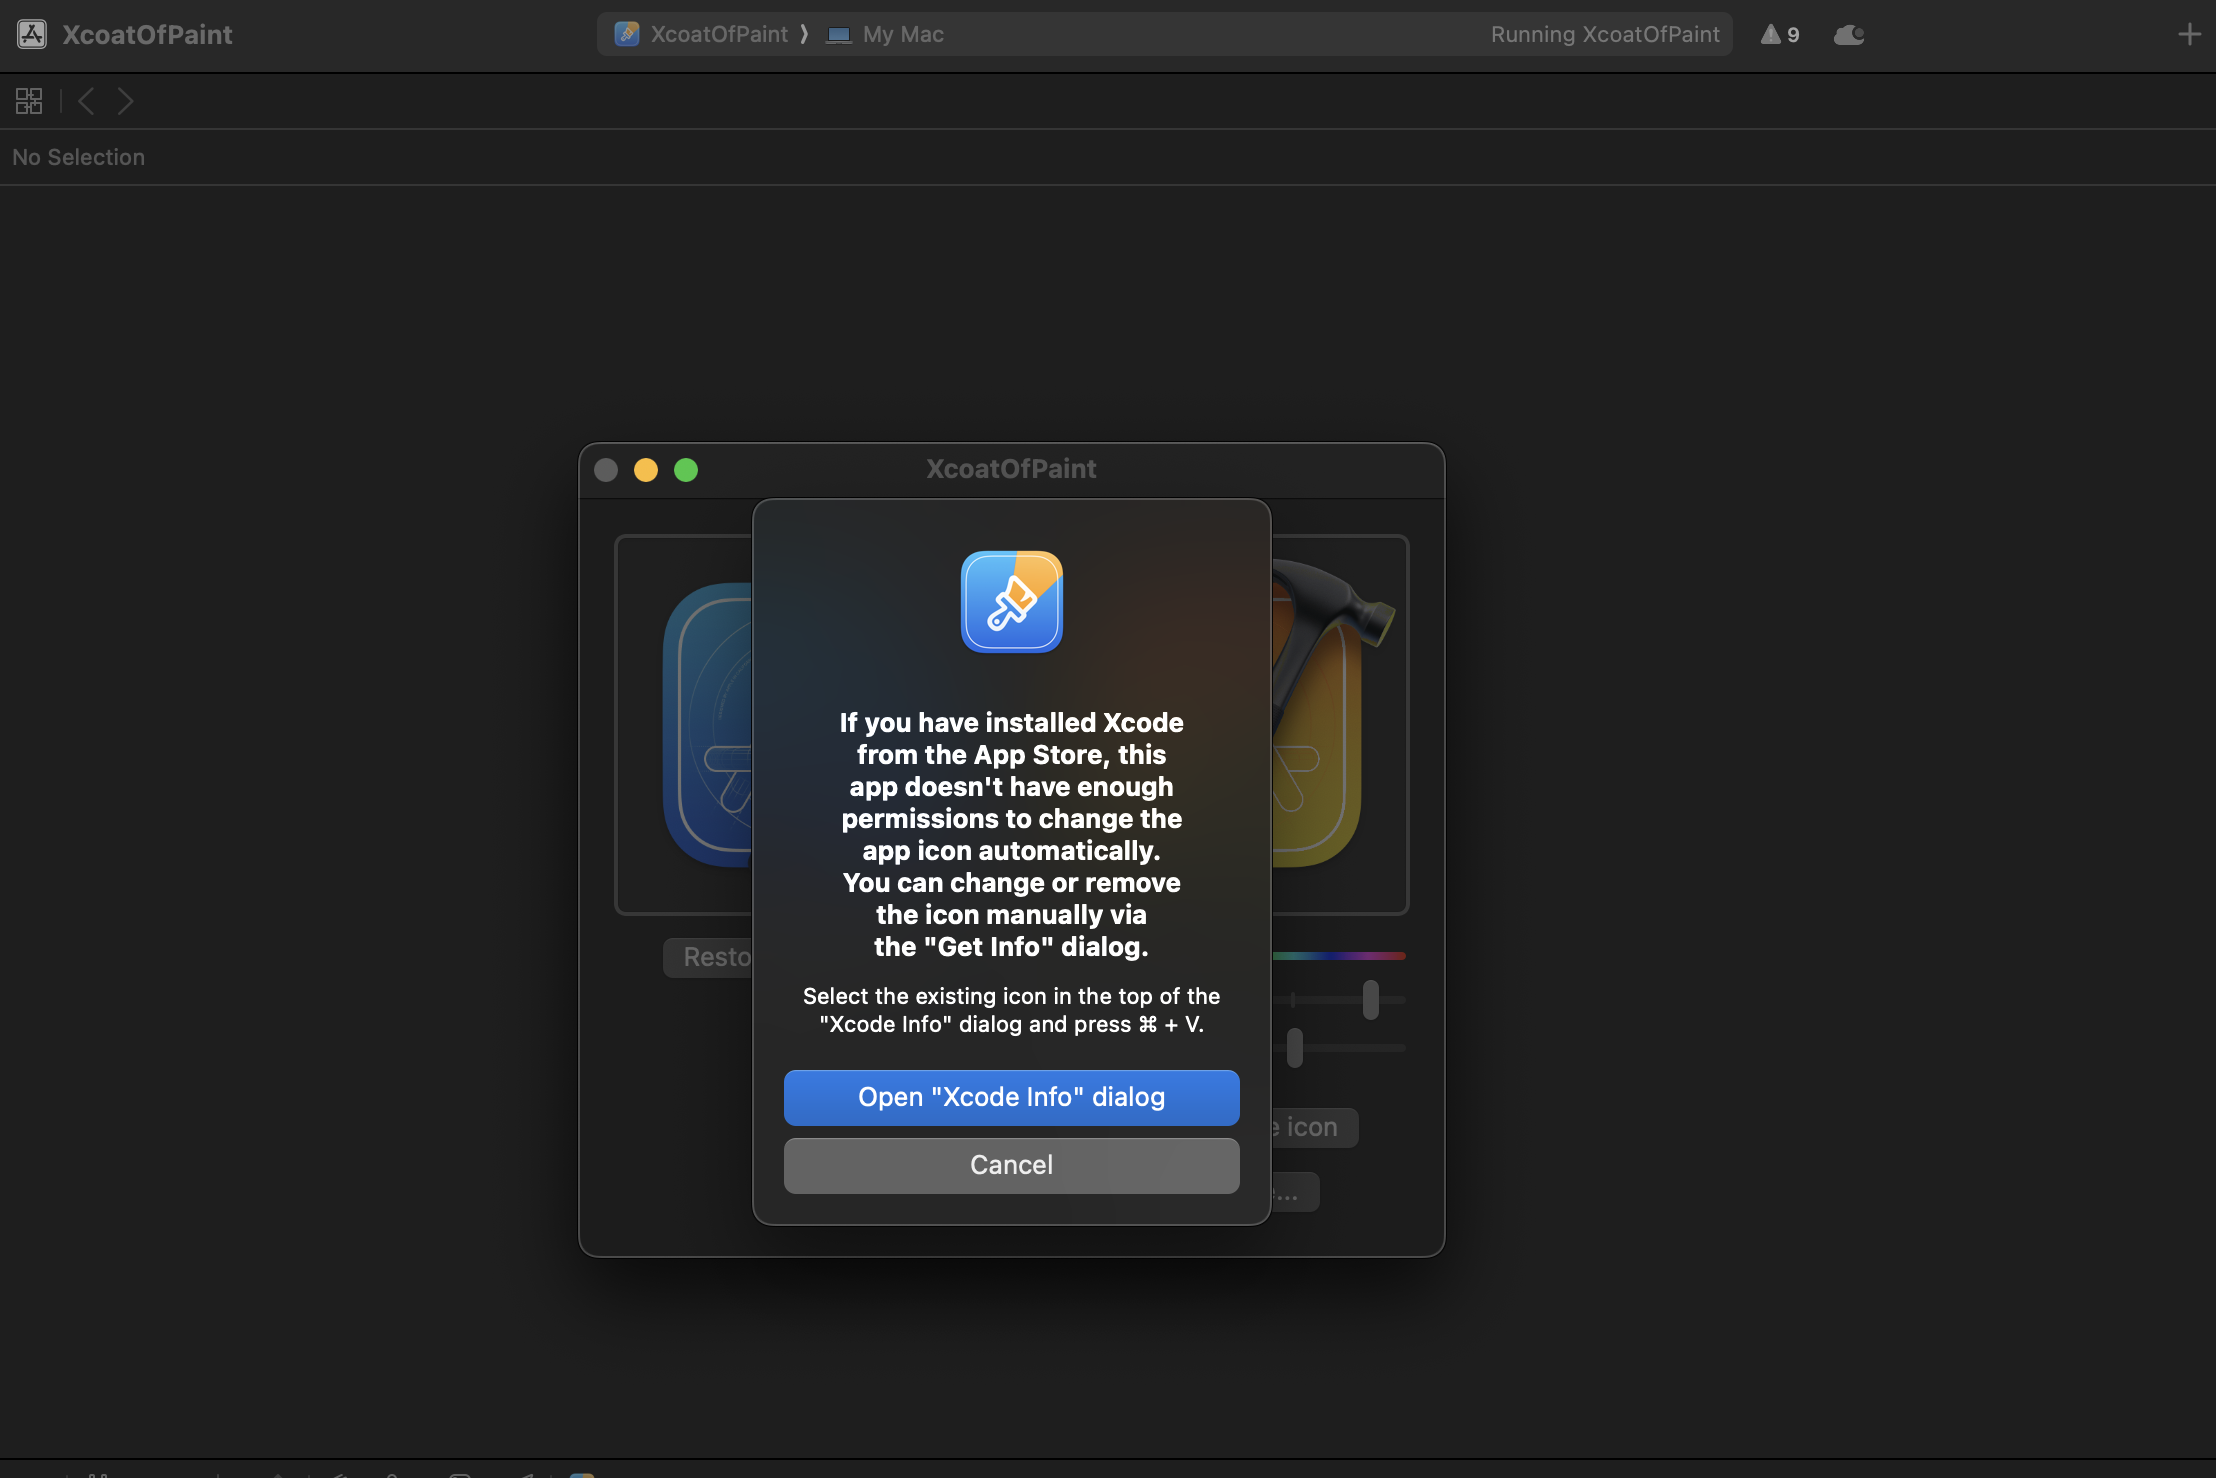The width and height of the screenshot is (2216, 1478).
Task: Click the upper slider handle behind dialog
Action: click(x=1371, y=1000)
